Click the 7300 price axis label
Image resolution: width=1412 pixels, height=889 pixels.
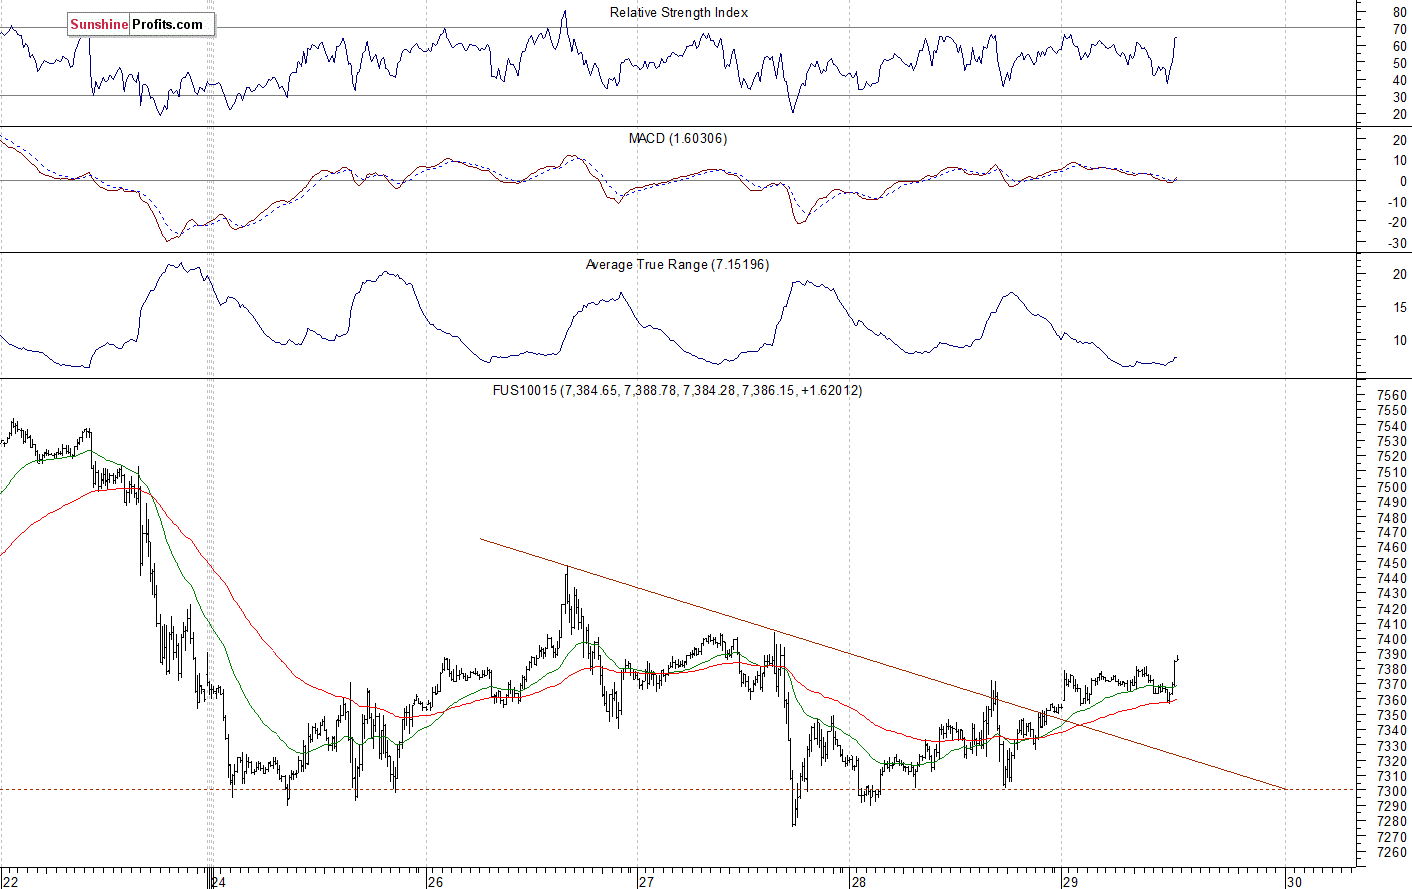click(x=1392, y=791)
